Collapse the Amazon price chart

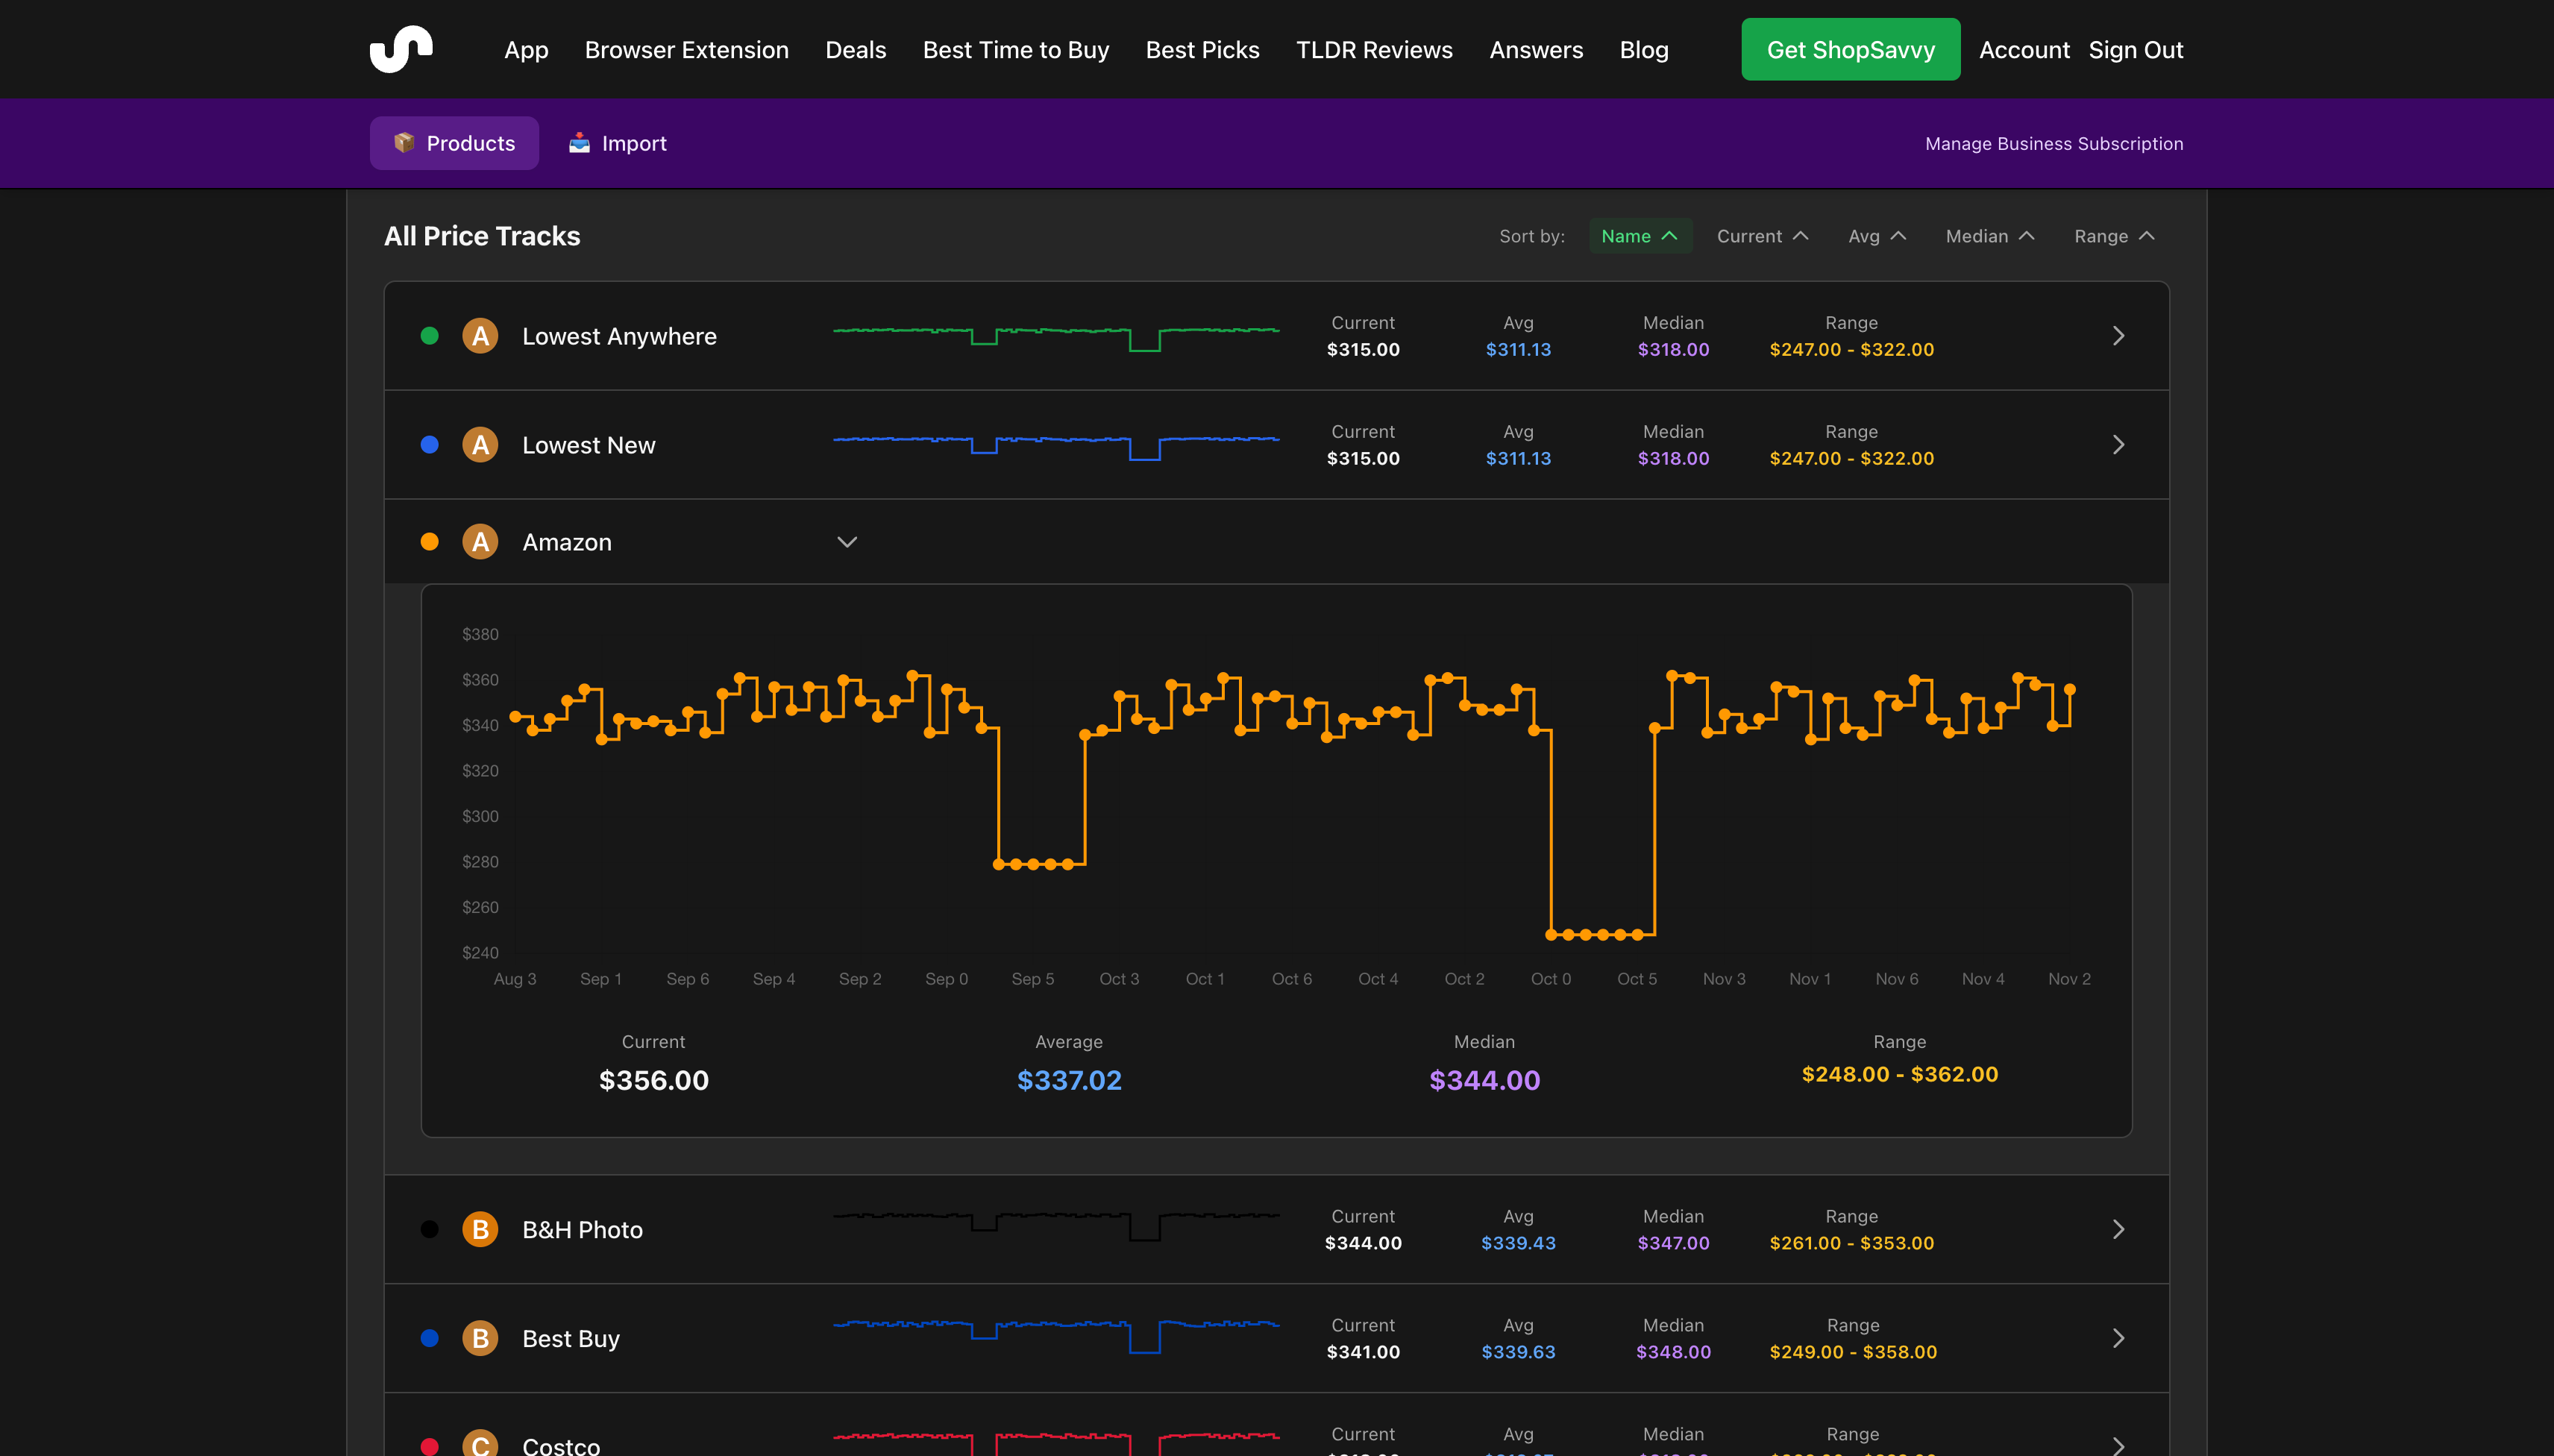846,541
